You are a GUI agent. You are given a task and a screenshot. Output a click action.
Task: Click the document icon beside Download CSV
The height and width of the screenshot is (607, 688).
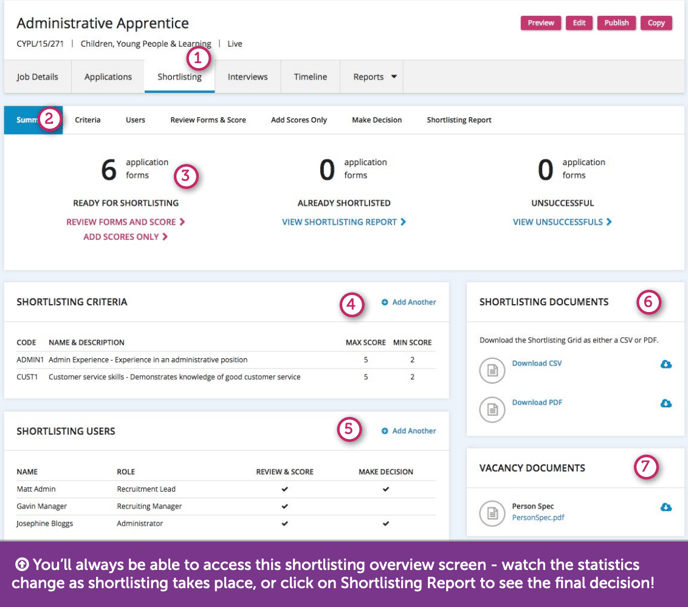click(490, 370)
